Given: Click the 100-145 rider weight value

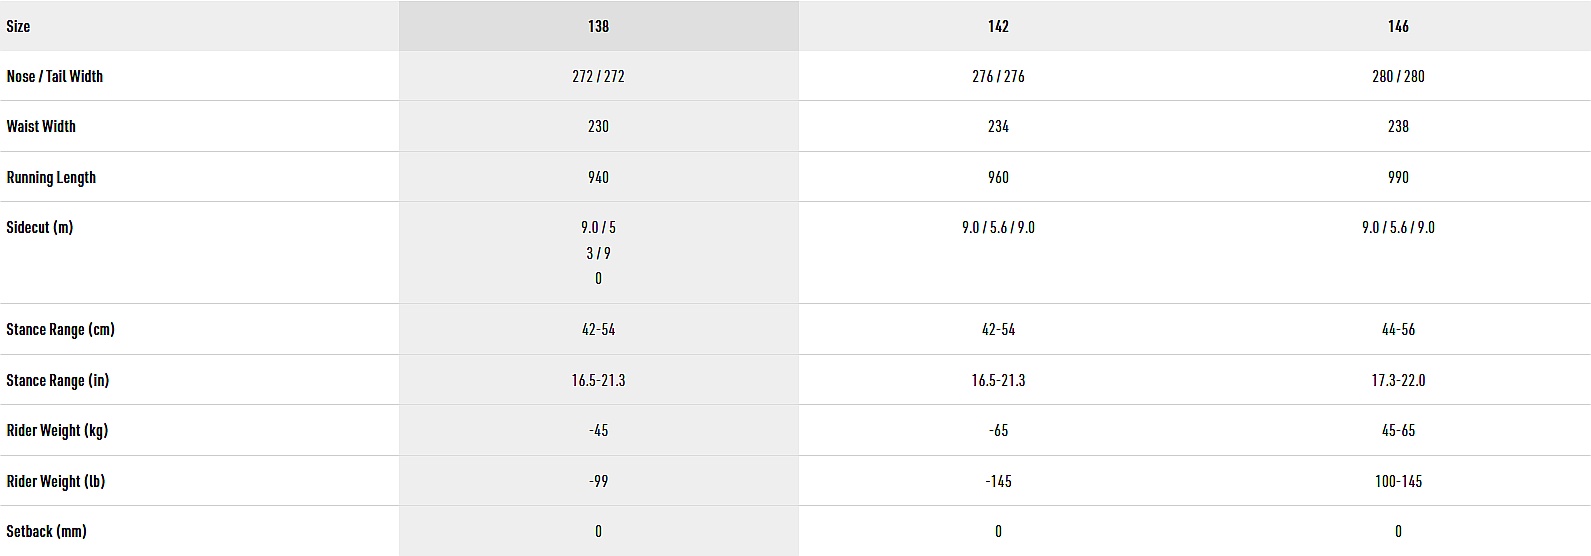Looking at the screenshot, I should click(x=1398, y=481).
